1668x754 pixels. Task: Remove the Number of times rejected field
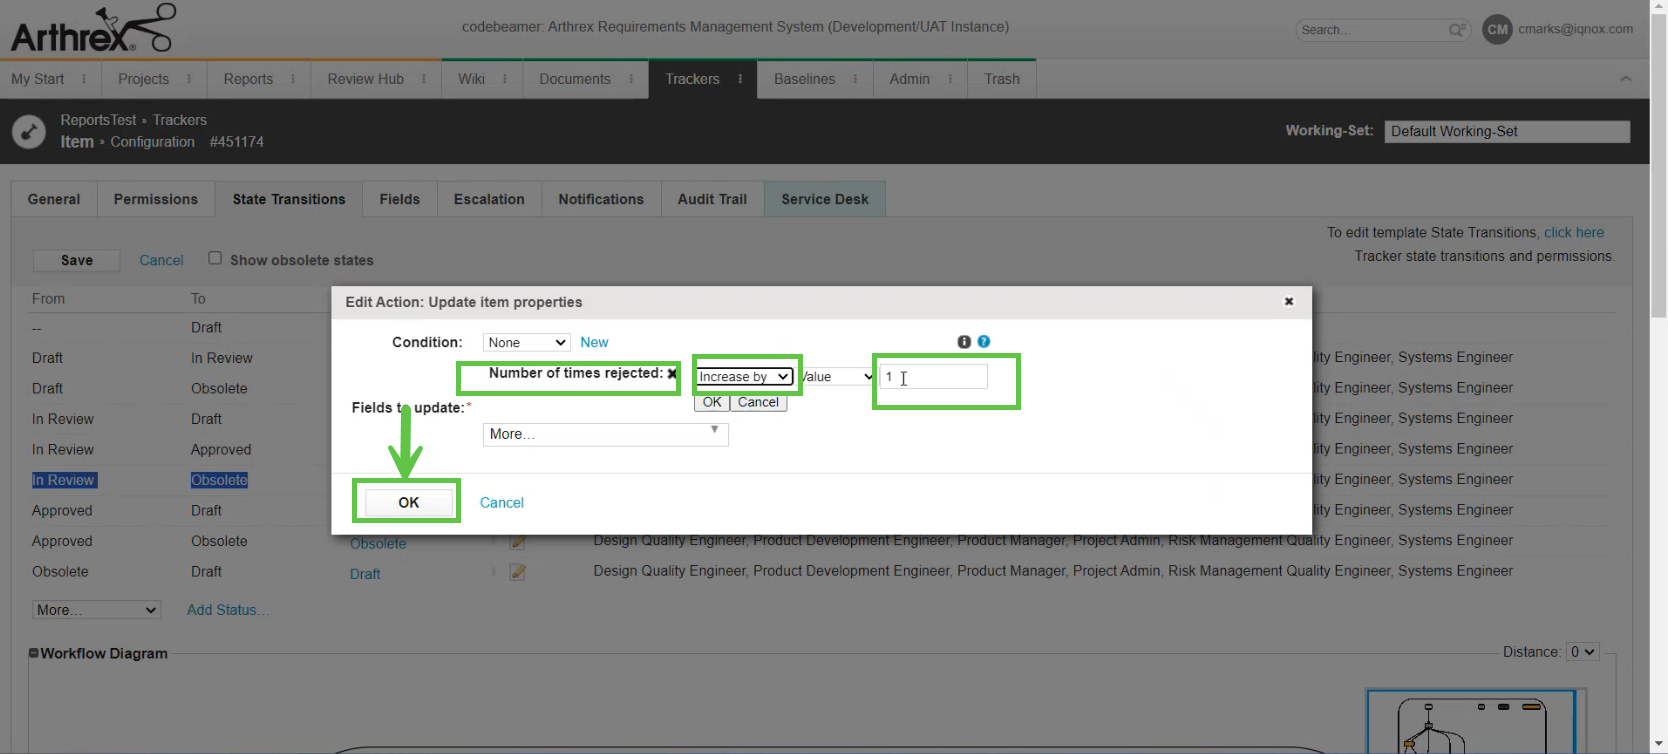click(x=672, y=374)
